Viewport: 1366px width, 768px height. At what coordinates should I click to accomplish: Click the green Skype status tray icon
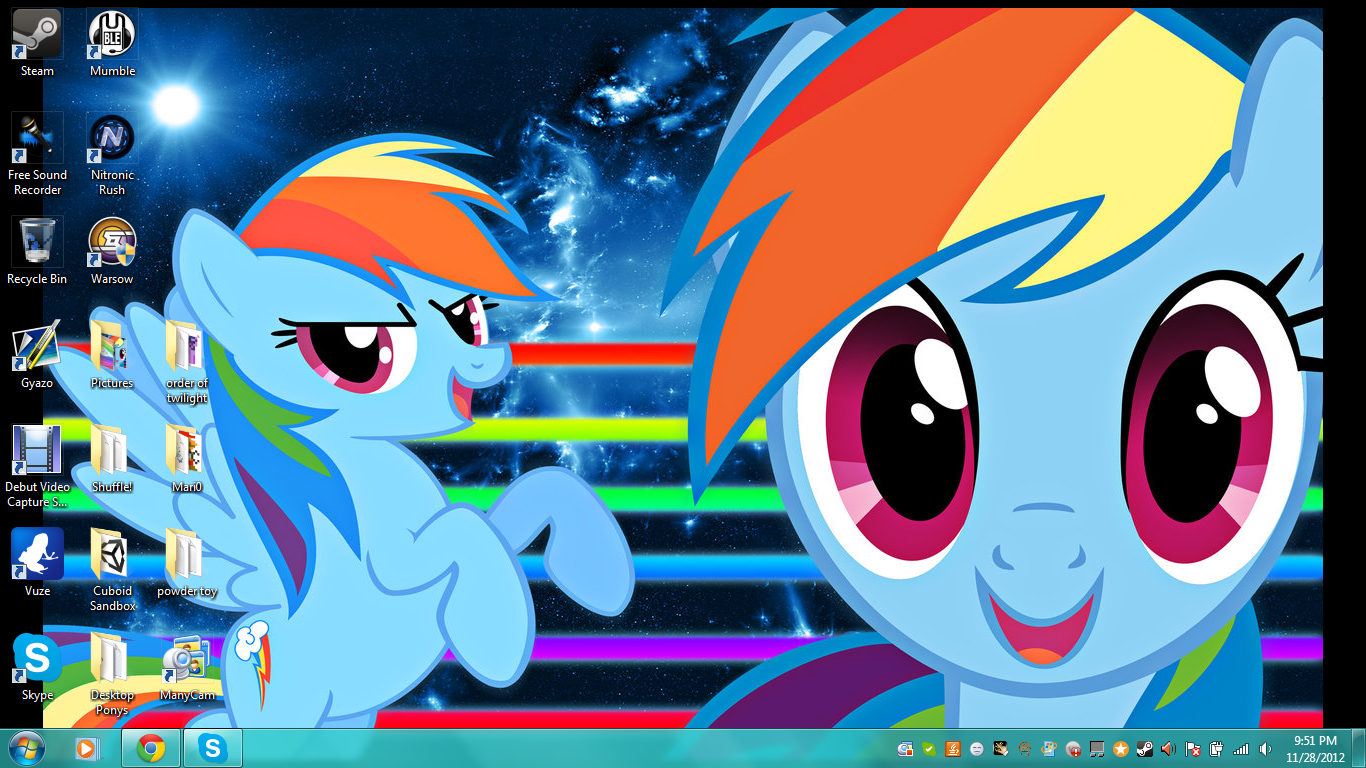click(929, 749)
